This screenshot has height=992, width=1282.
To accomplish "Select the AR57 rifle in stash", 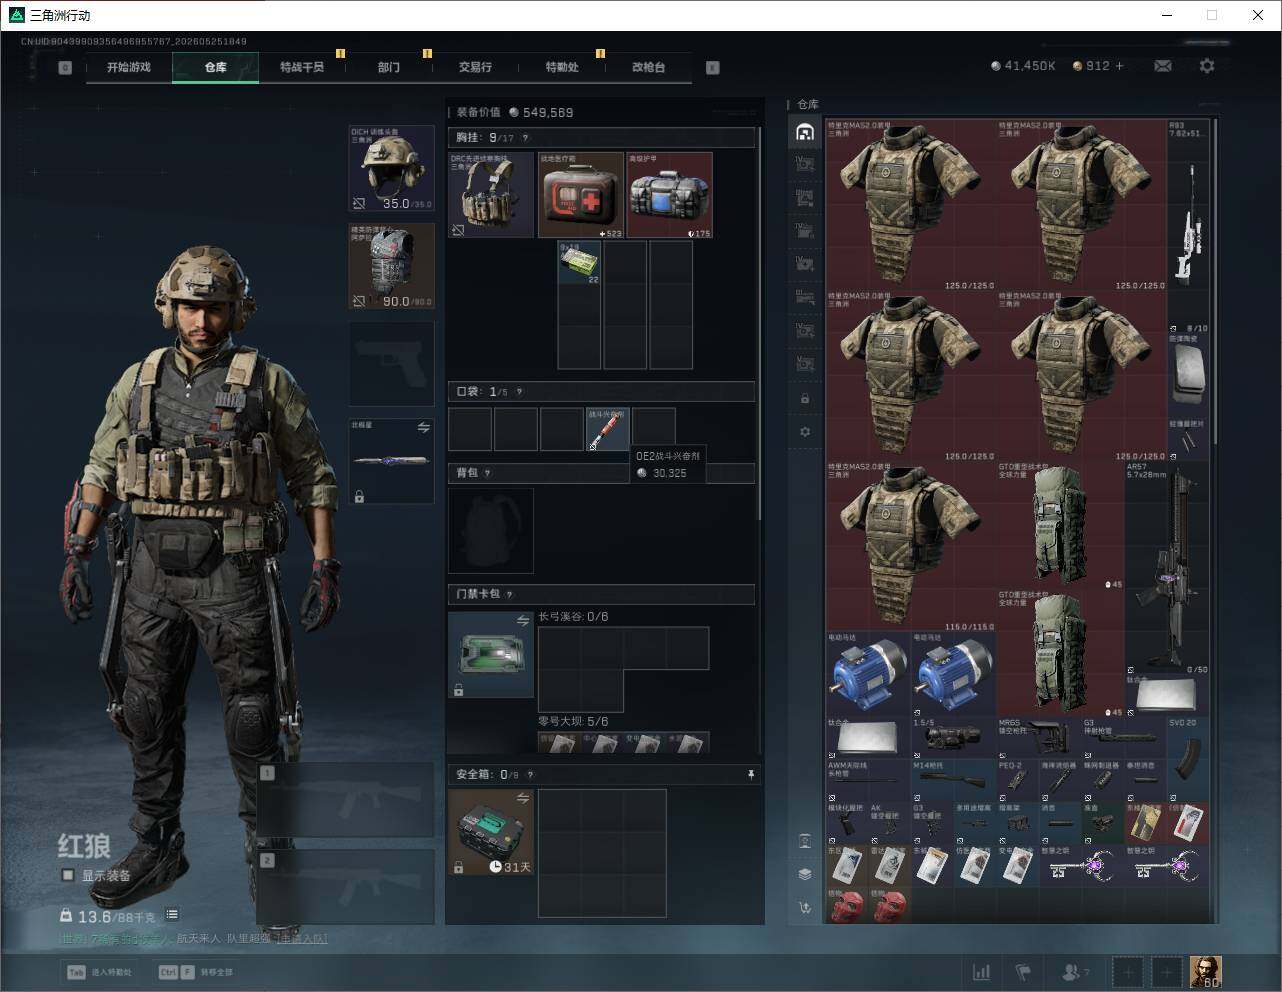I will [x=1167, y=569].
